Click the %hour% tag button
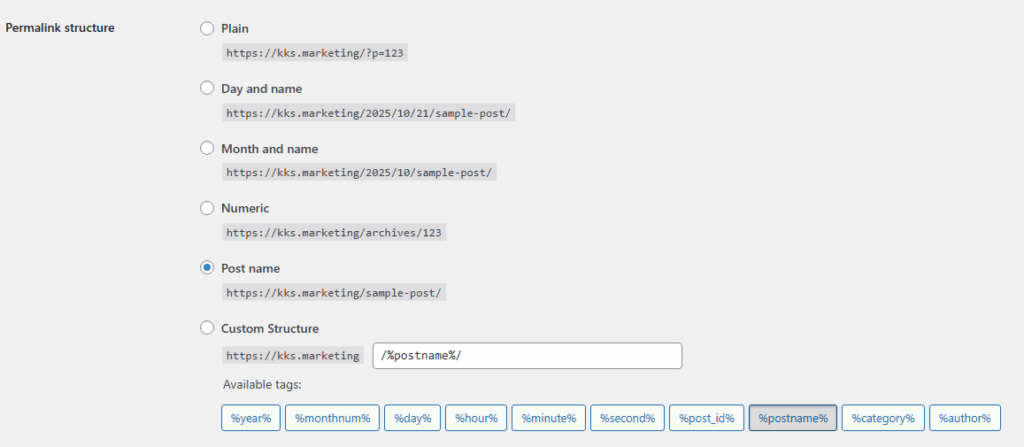This screenshot has width=1024, height=447. 476,418
